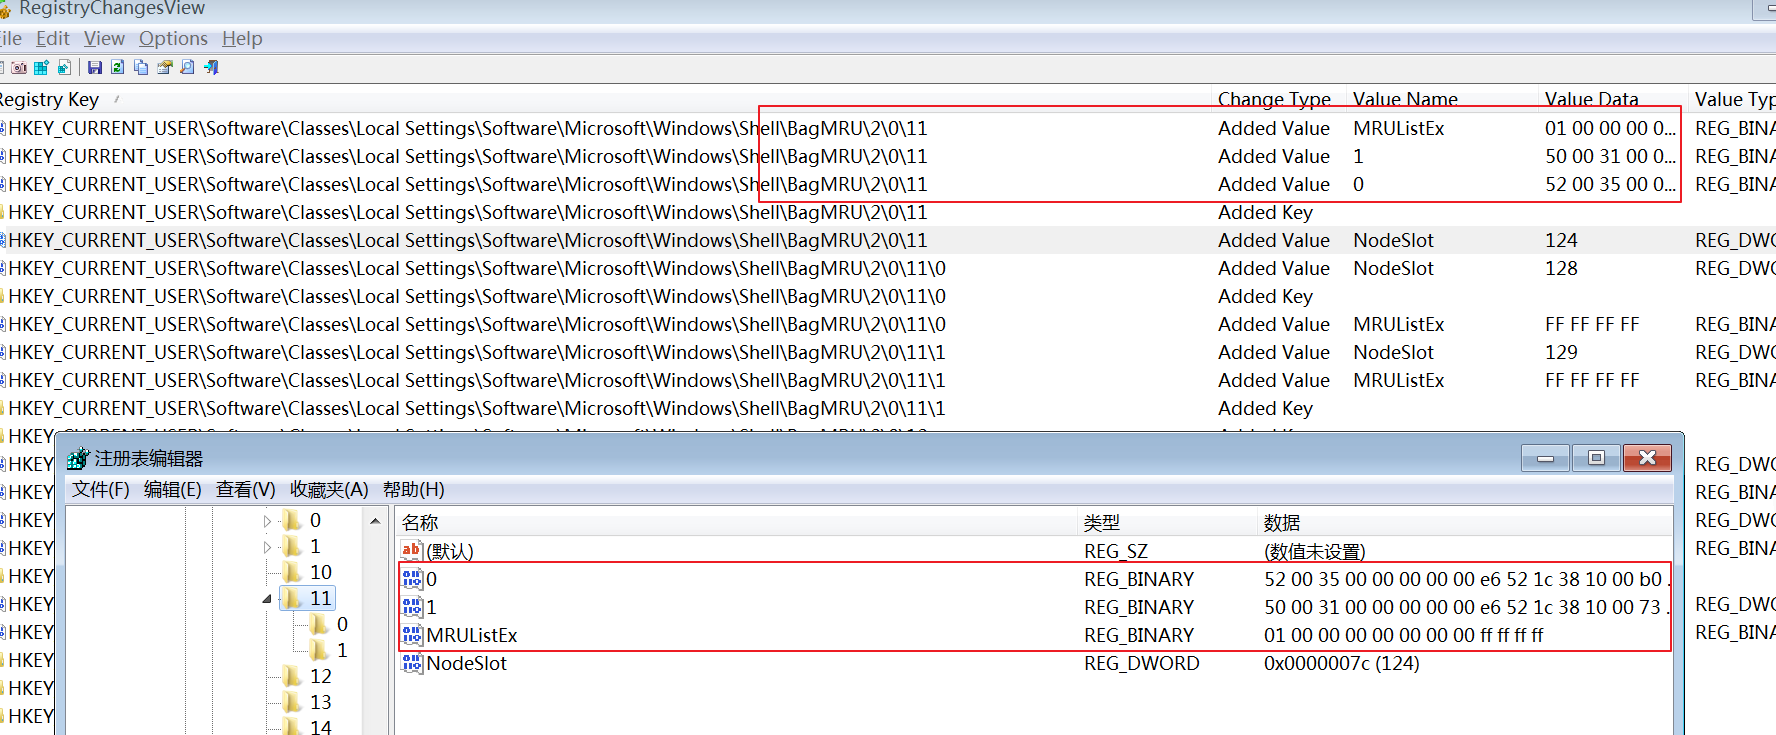Open the 编辑(E) menu in Registry Editor
Screen dimensions: 1776x735
pos(172,489)
